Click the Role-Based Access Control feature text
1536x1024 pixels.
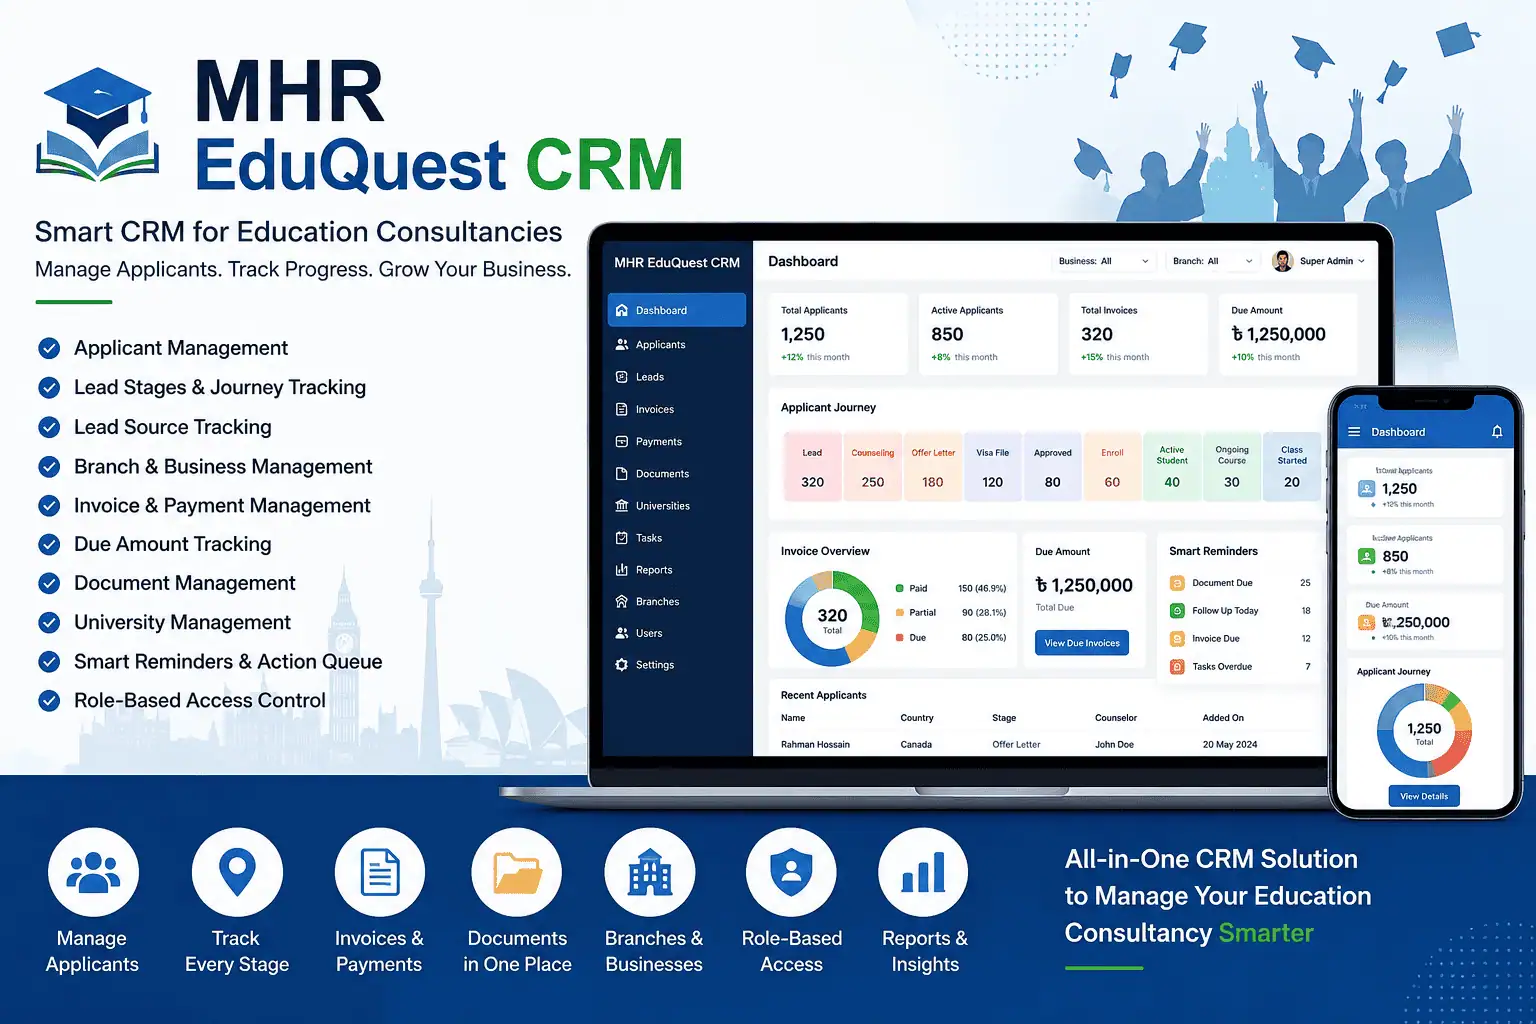click(200, 700)
